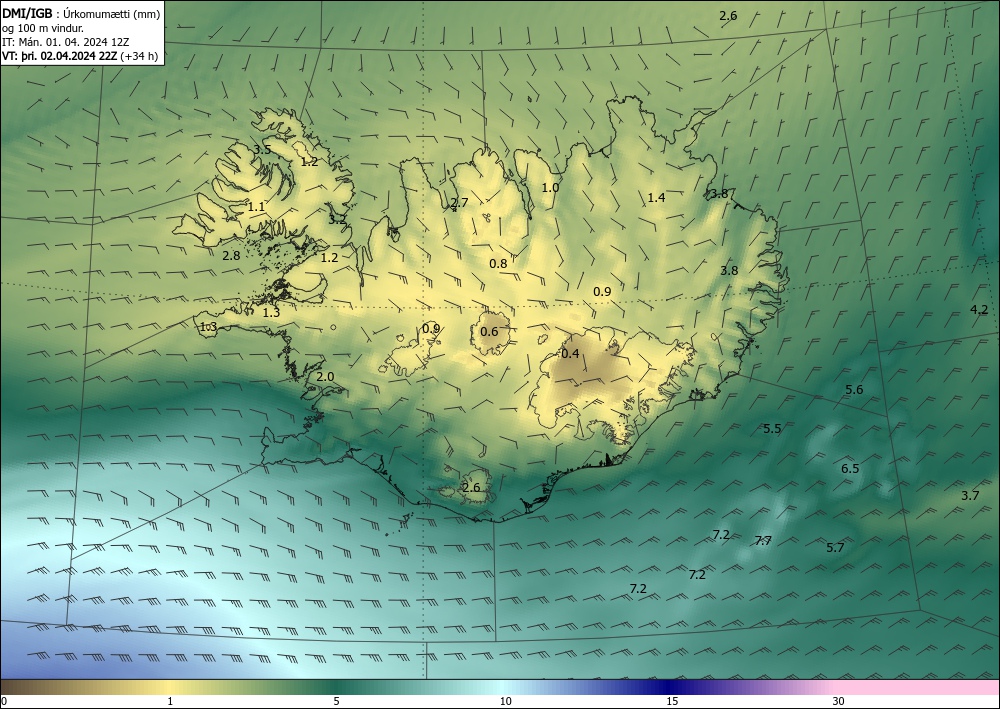Viewport: 1000px width, 709px height.
Task: Click the legend scale label '0'
Action: (4, 702)
